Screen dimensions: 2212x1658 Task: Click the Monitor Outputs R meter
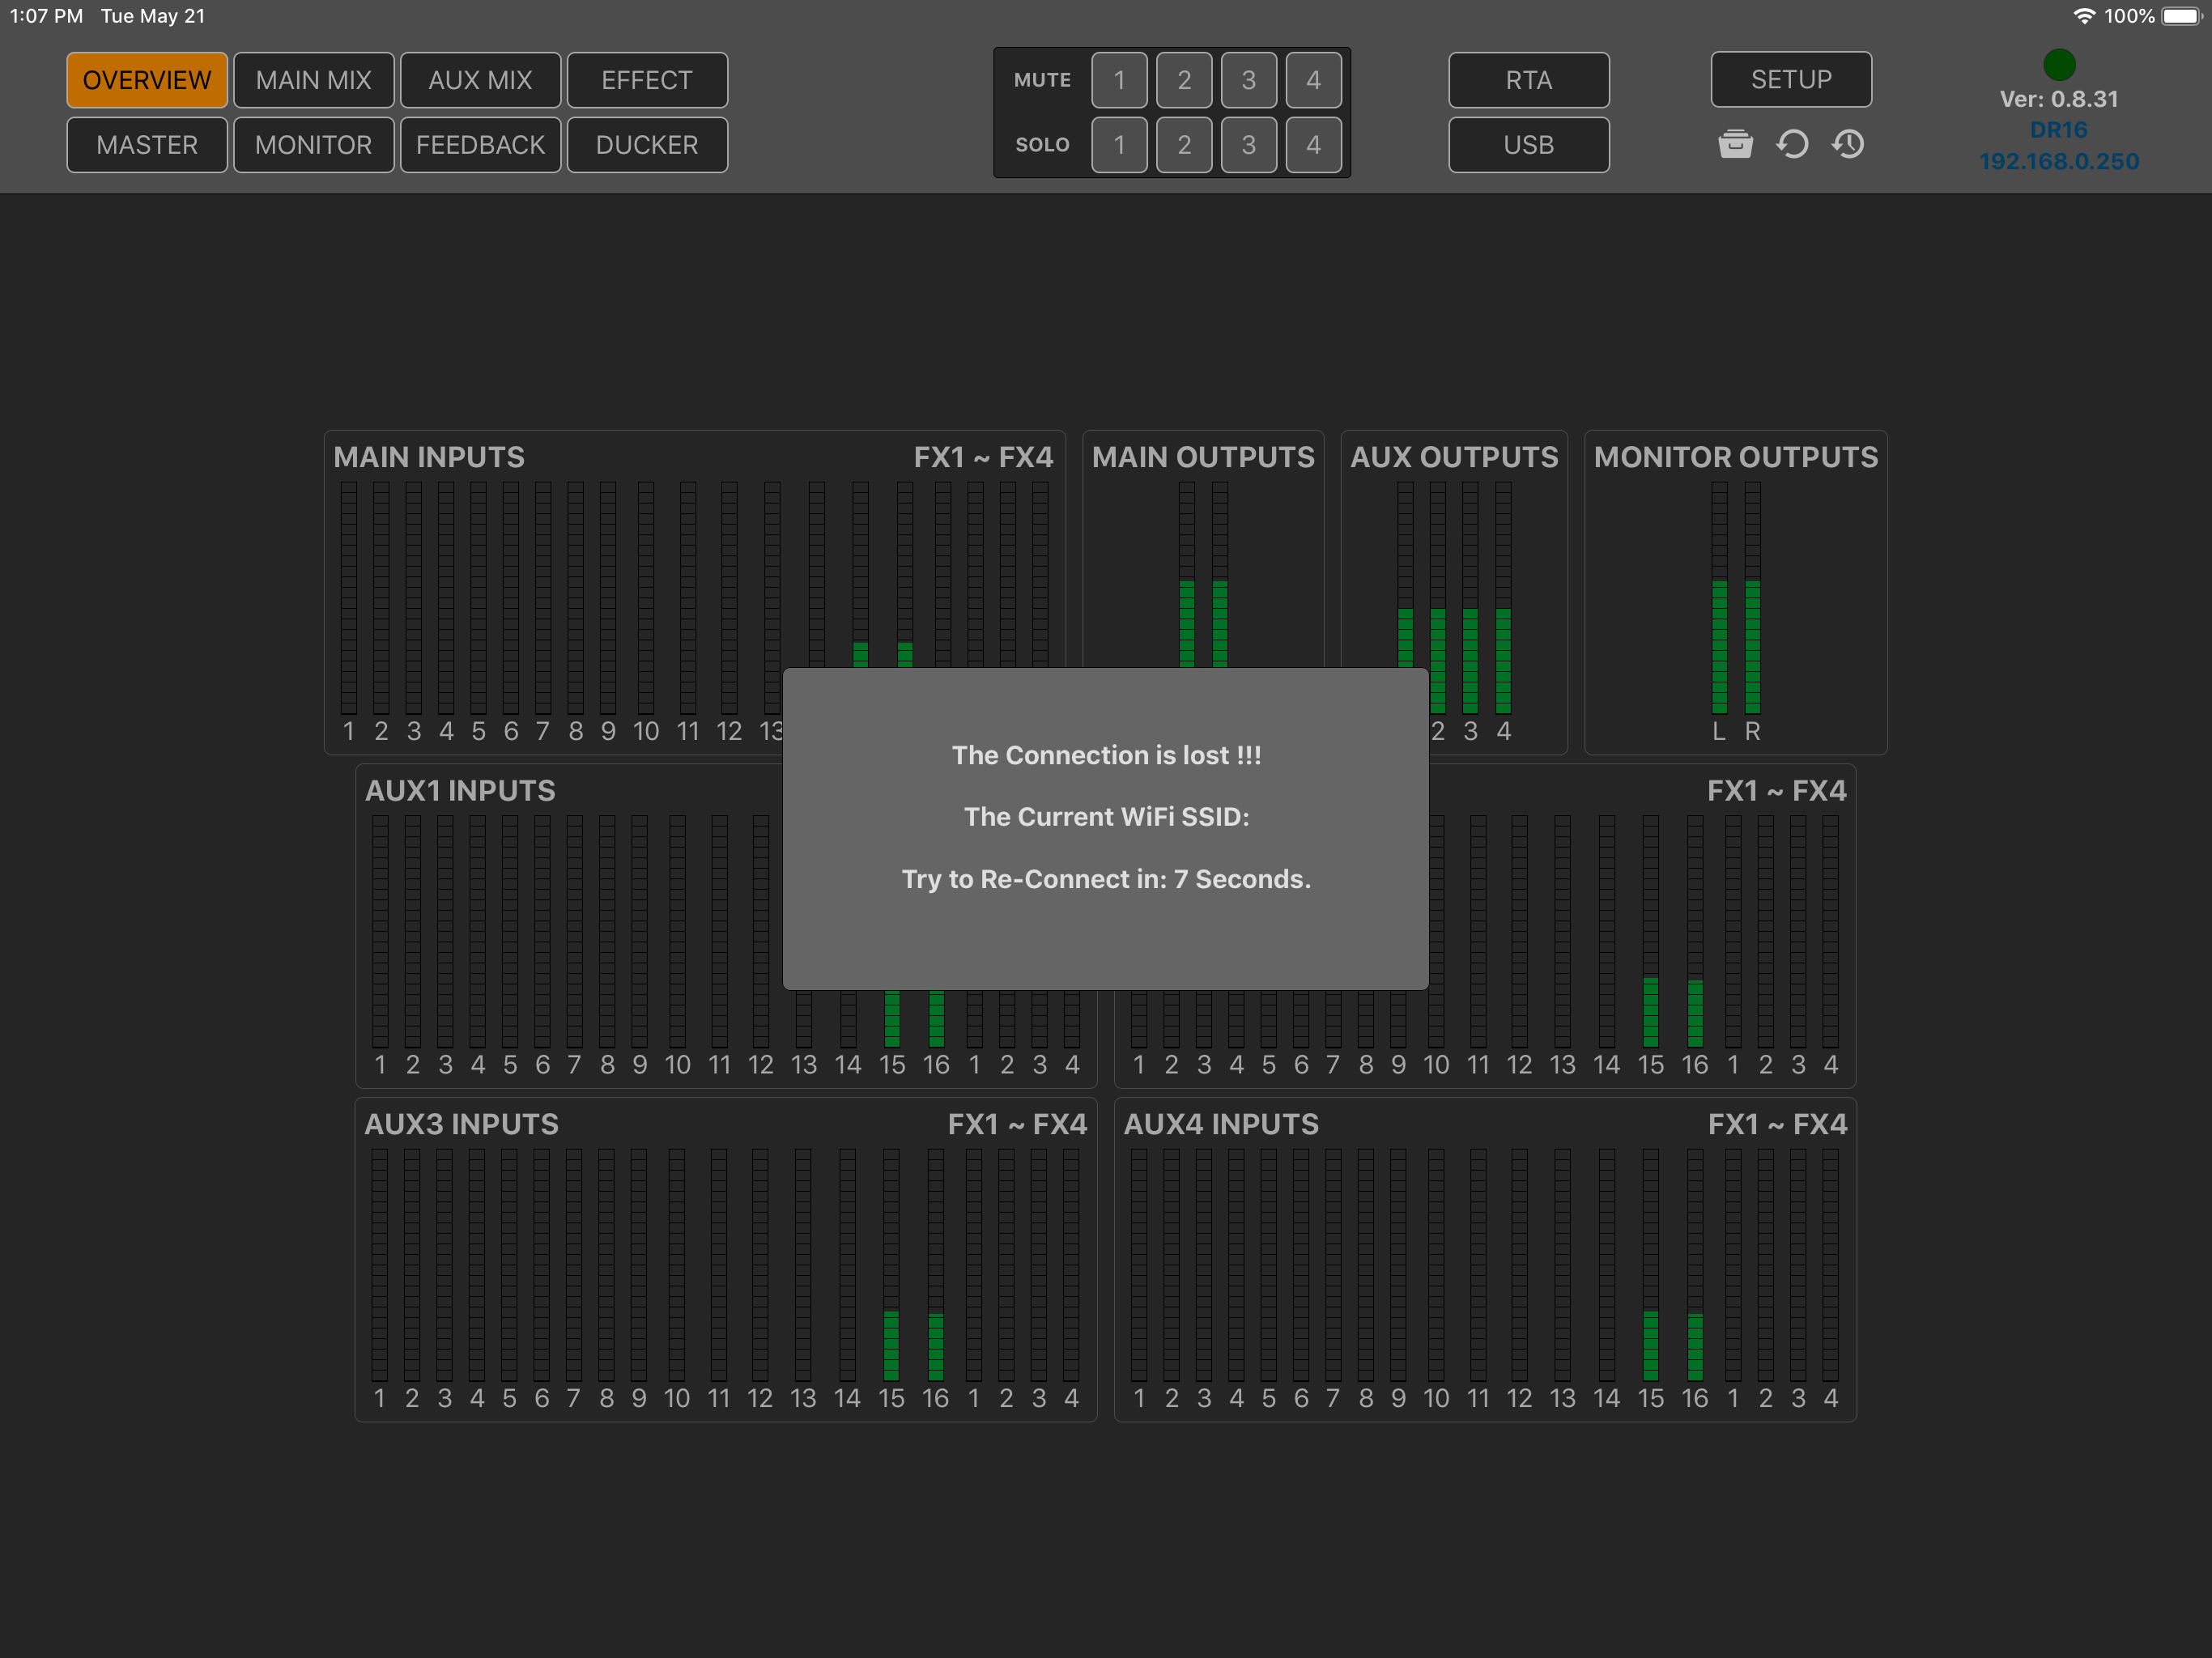click(1752, 597)
